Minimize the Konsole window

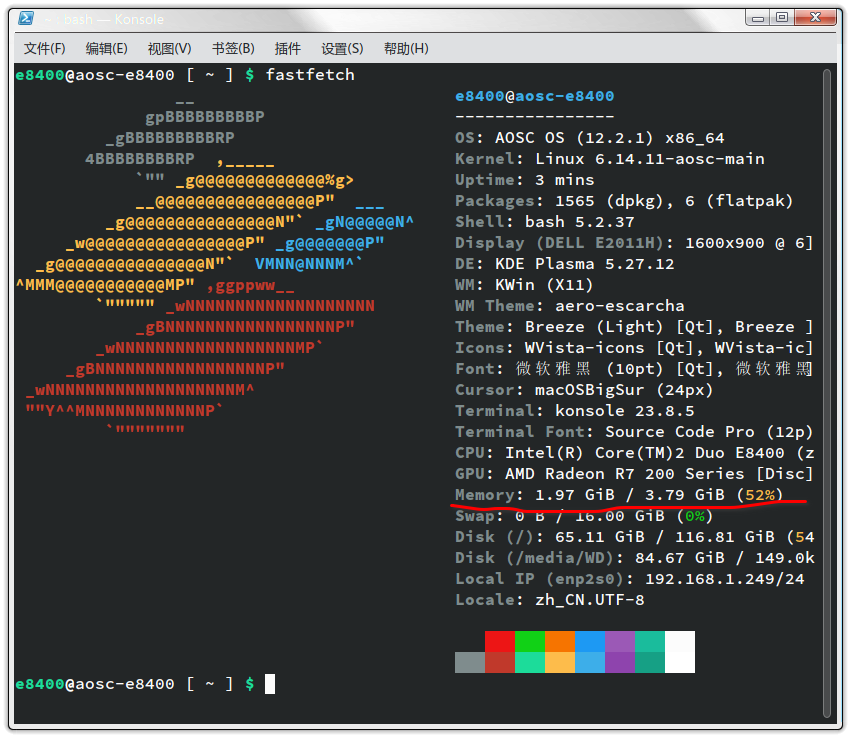758,18
